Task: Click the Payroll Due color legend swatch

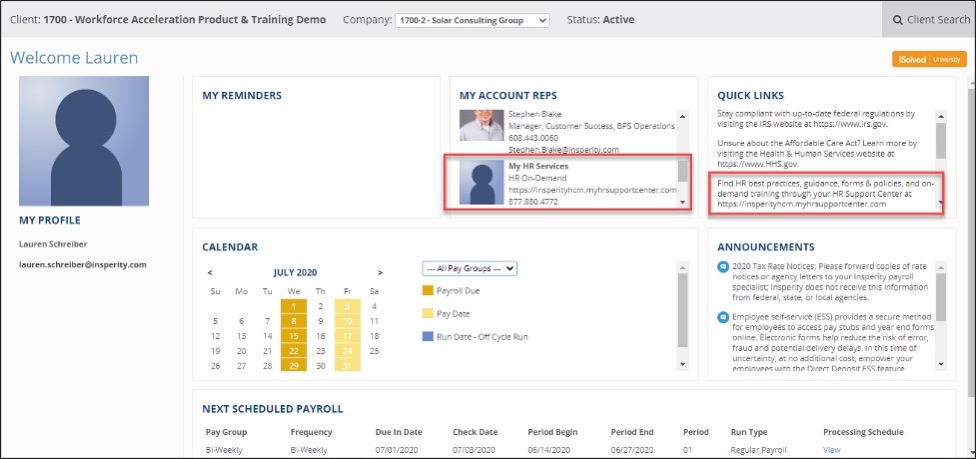Action: pos(428,291)
